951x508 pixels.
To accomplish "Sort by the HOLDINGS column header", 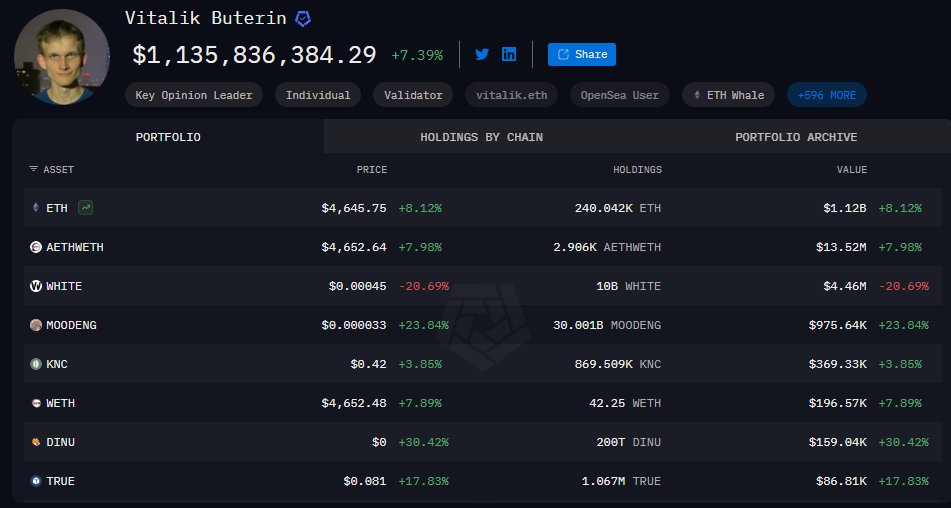I will (x=637, y=170).
